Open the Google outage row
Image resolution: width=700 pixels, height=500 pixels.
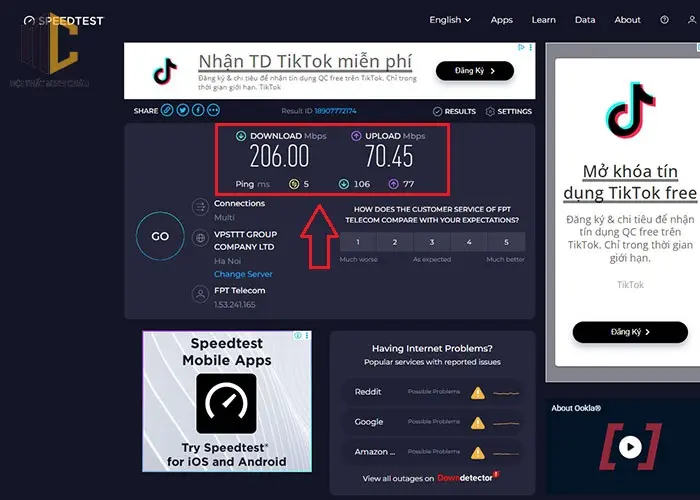(x=432, y=422)
